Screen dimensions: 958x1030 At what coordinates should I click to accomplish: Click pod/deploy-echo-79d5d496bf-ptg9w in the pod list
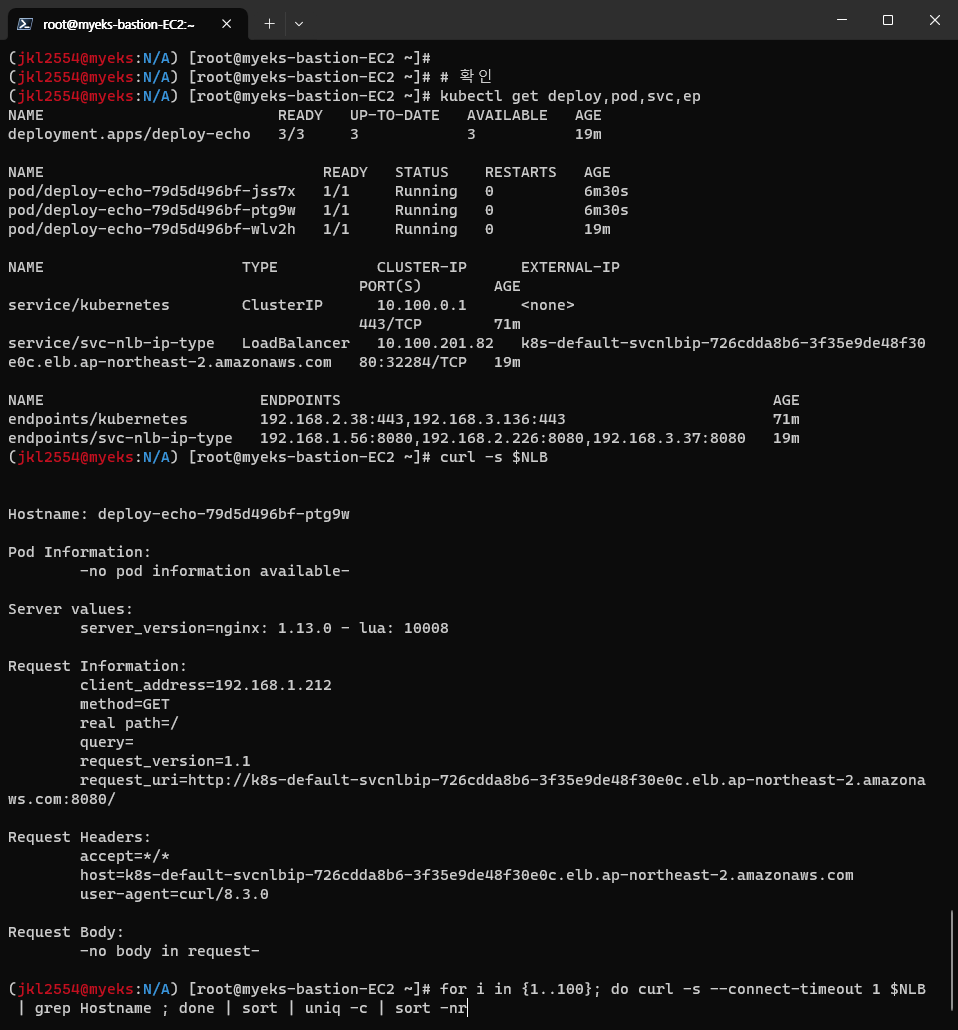point(152,210)
